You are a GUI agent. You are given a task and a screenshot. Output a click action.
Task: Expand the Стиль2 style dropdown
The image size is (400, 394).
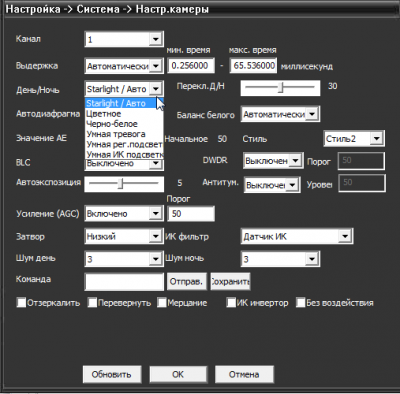(354, 138)
